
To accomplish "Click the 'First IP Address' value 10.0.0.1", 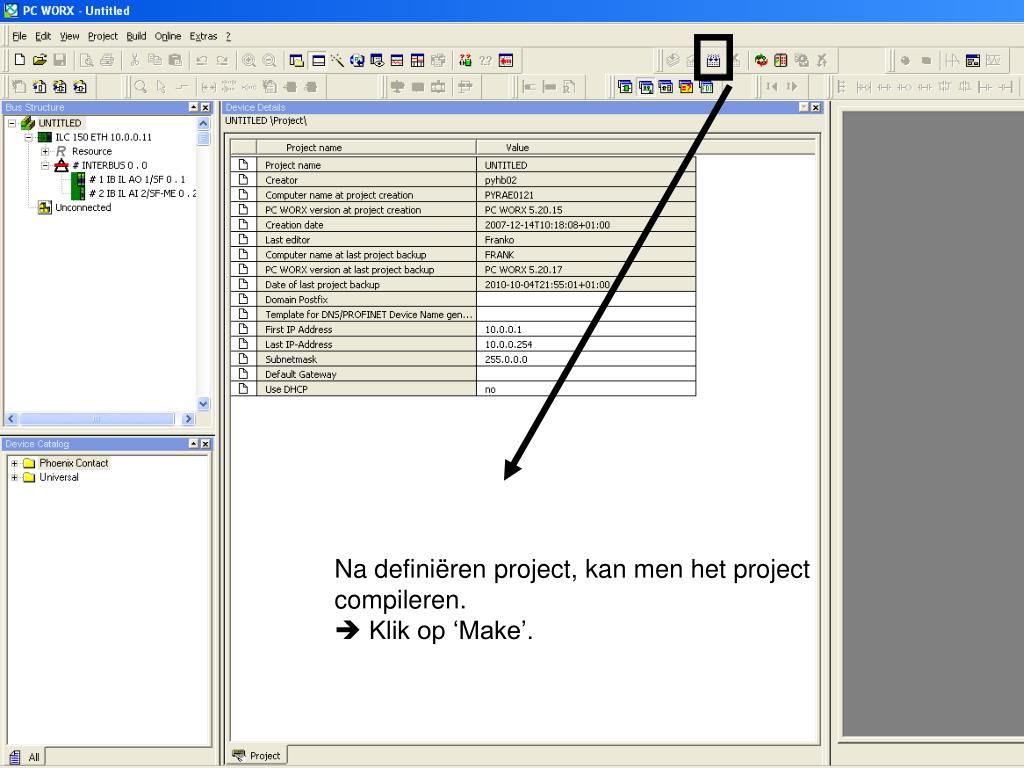I will click(586, 329).
